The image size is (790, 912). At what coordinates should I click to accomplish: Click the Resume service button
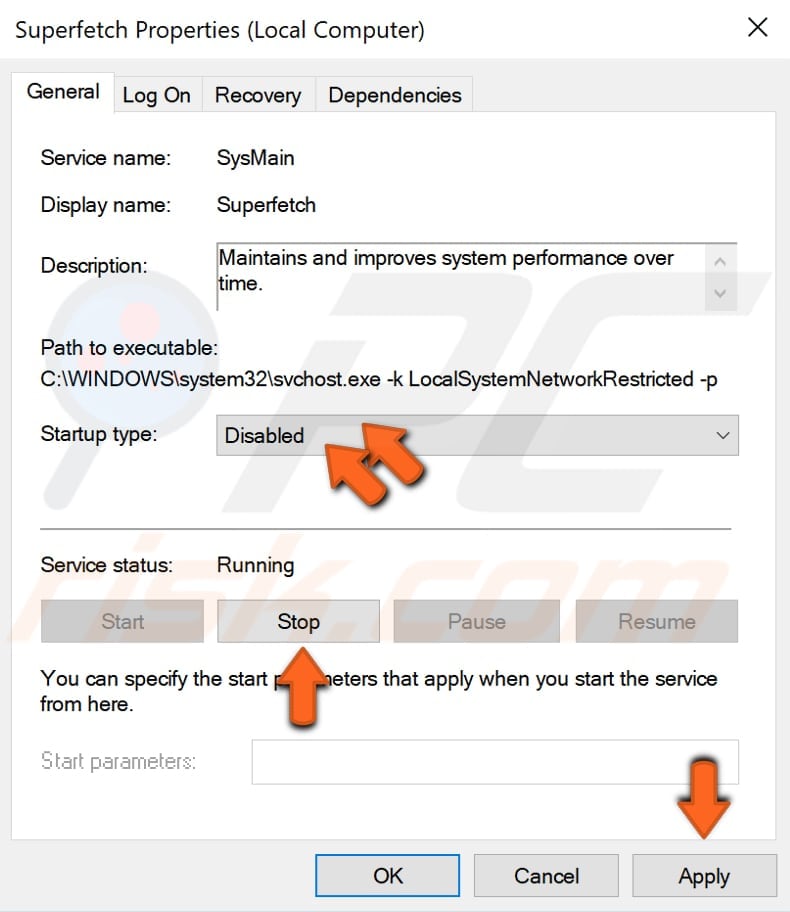pos(656,620)
